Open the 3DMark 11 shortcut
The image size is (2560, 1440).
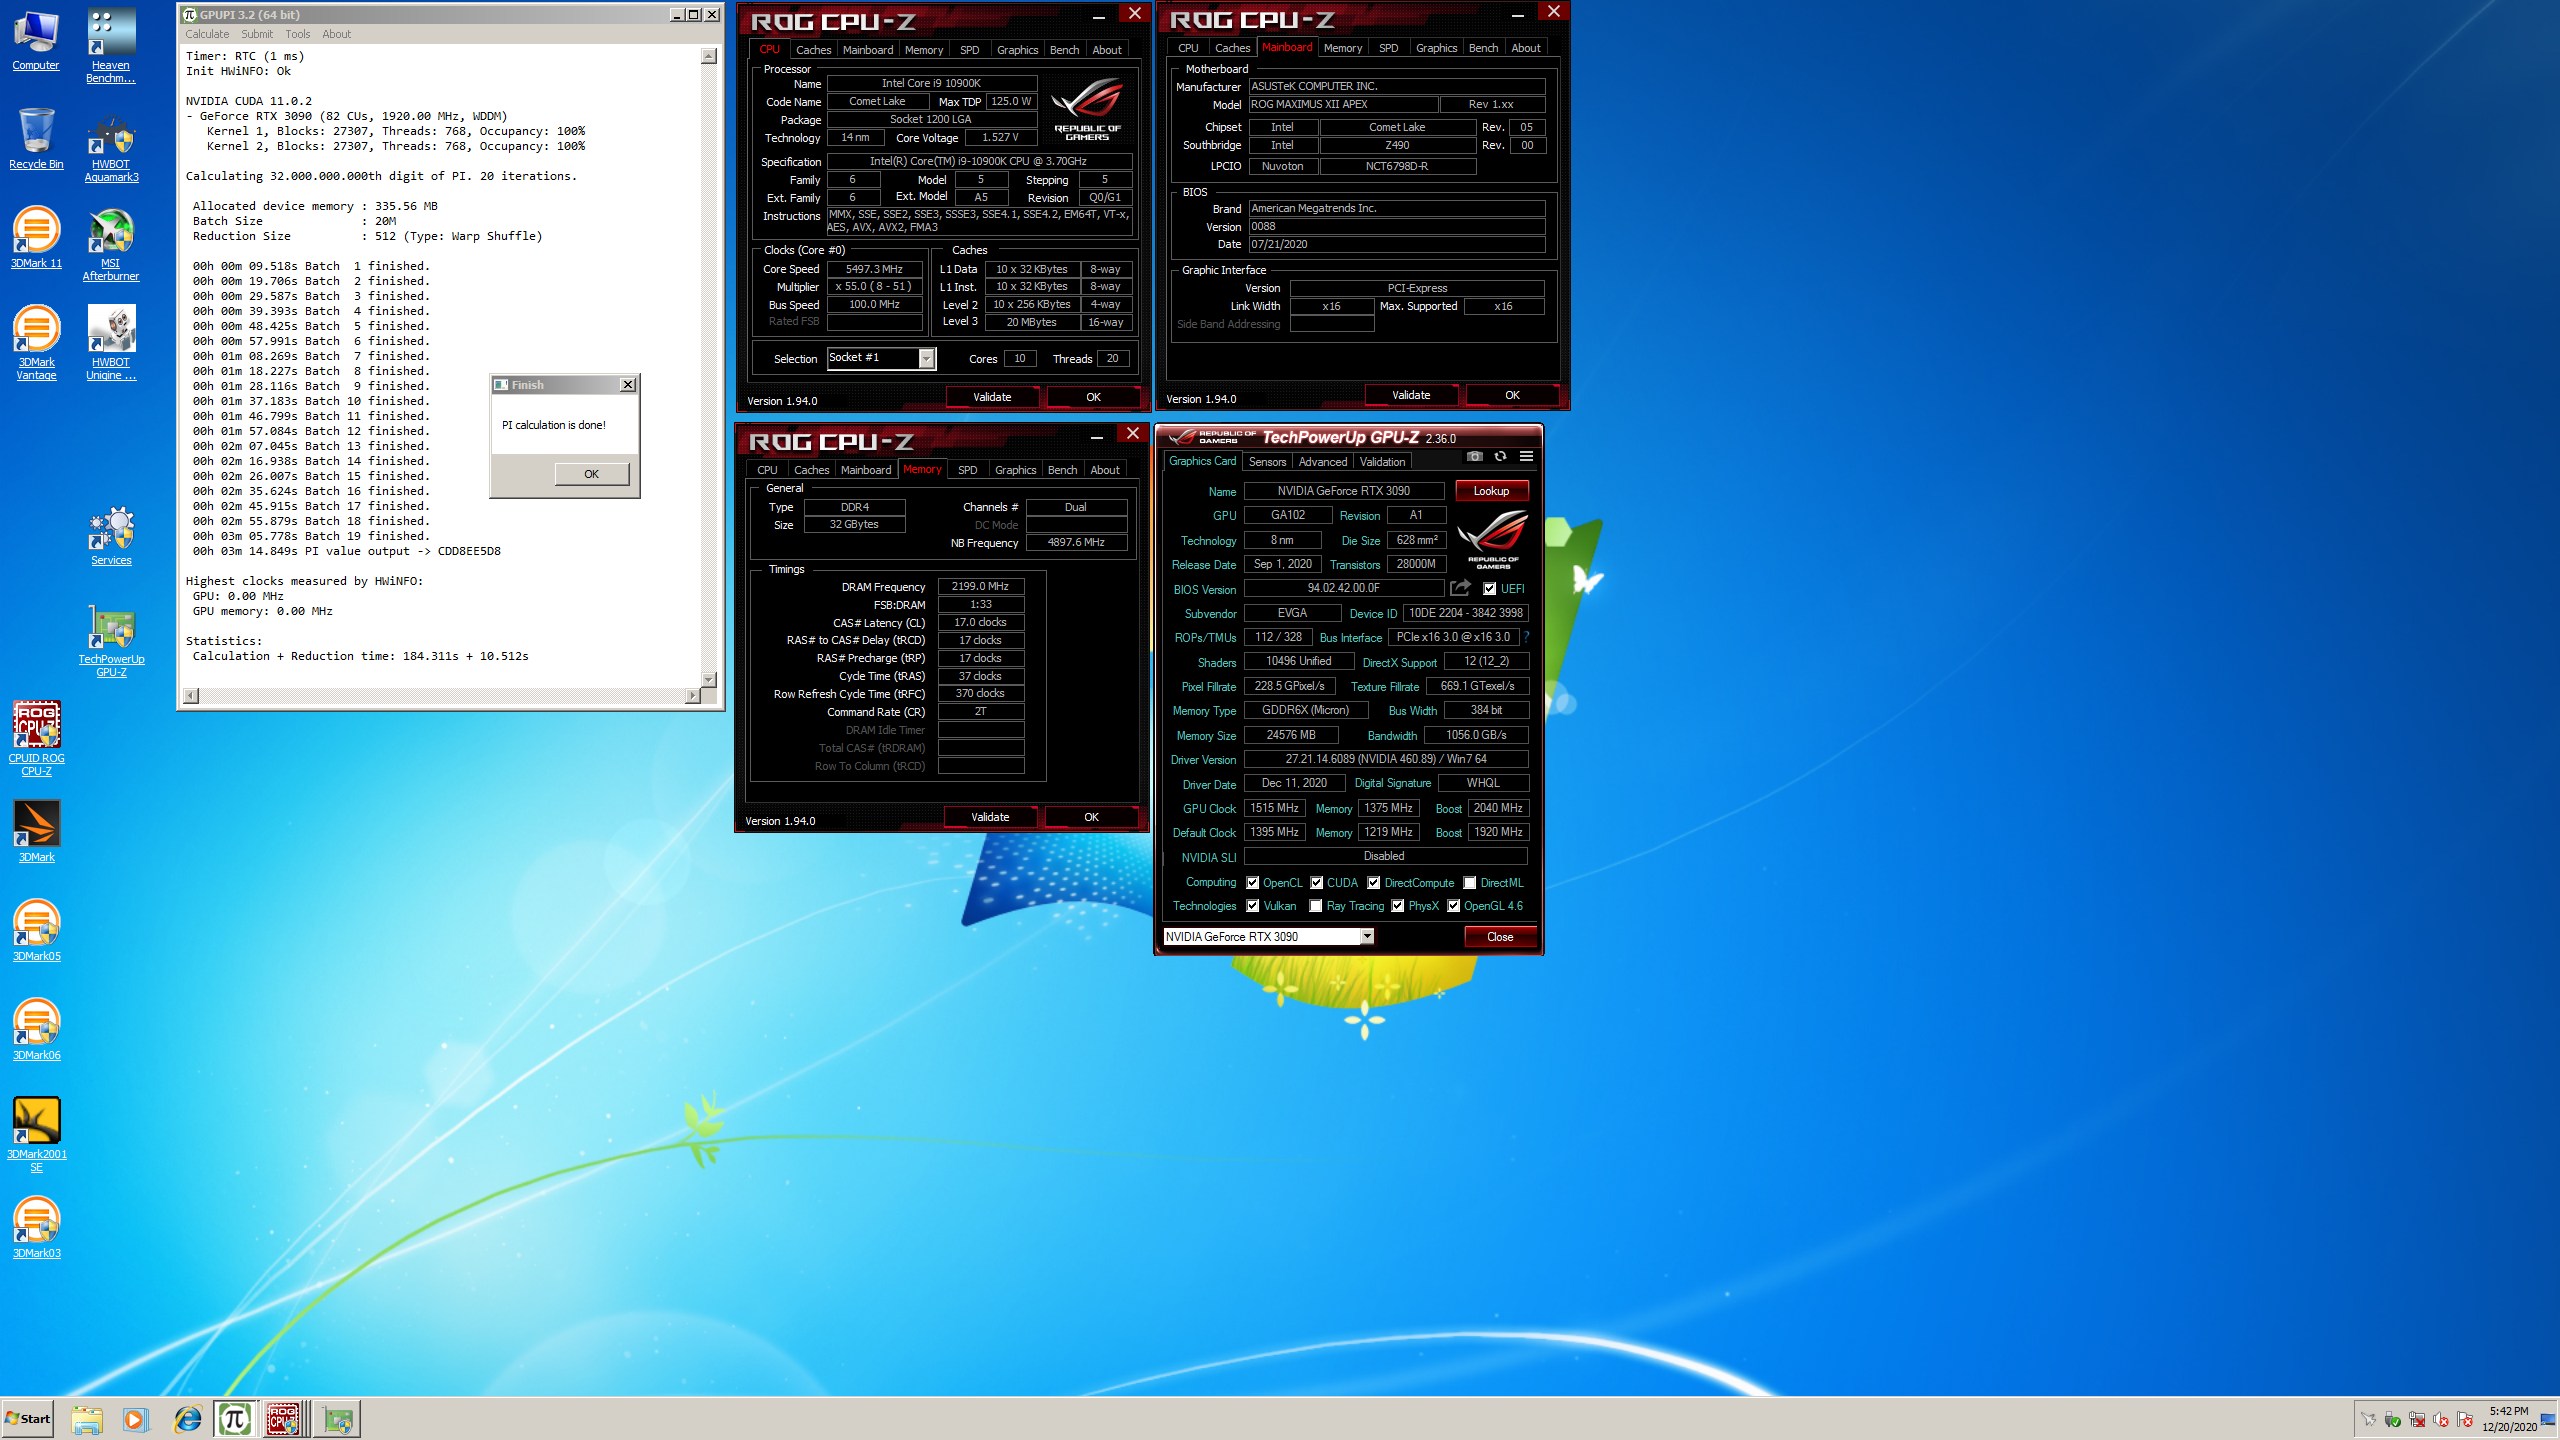[36, 238]
